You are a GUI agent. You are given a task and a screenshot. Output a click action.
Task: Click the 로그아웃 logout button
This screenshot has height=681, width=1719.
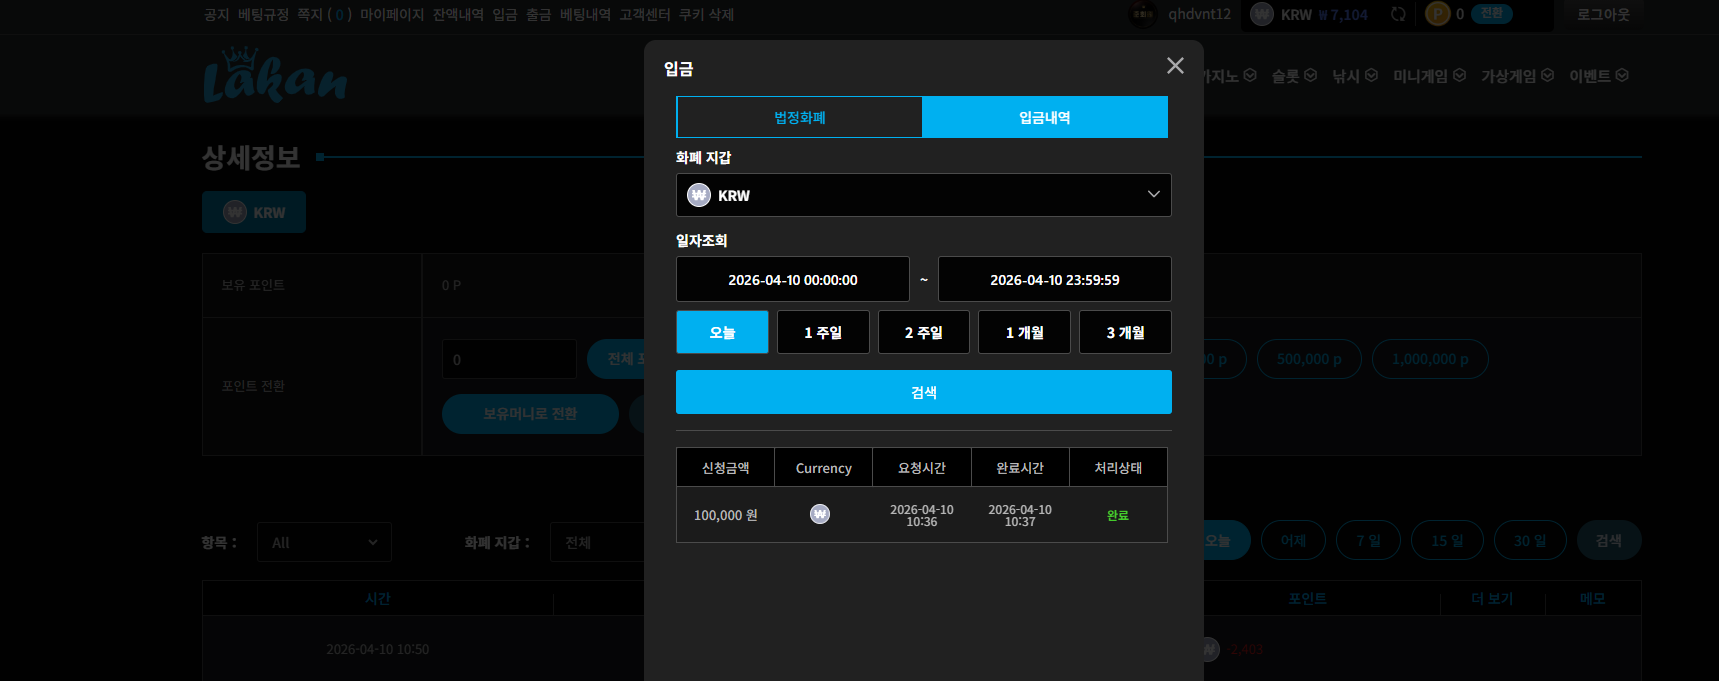click(x=1603, y=14)
